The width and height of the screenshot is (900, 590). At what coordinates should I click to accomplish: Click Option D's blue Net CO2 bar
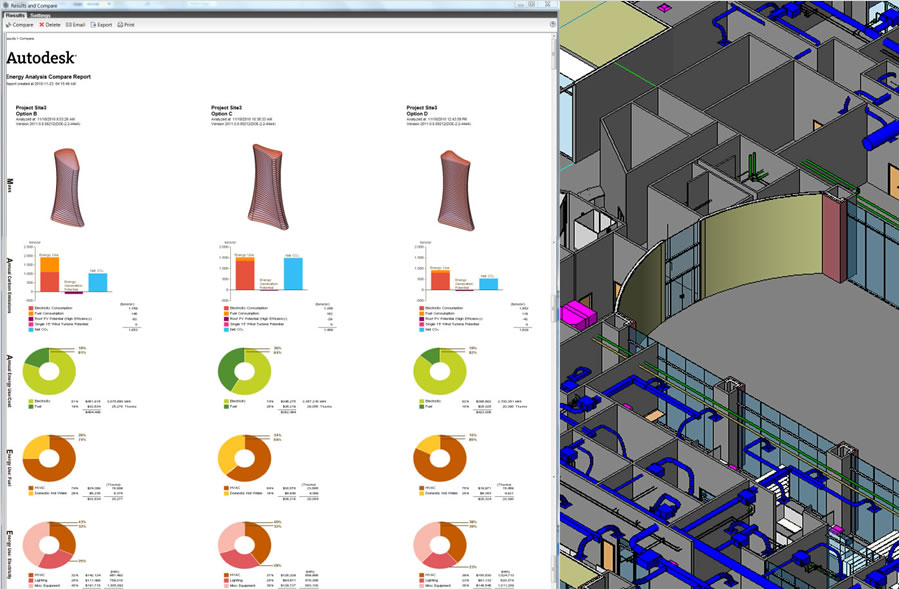click(x=488, y=284)
